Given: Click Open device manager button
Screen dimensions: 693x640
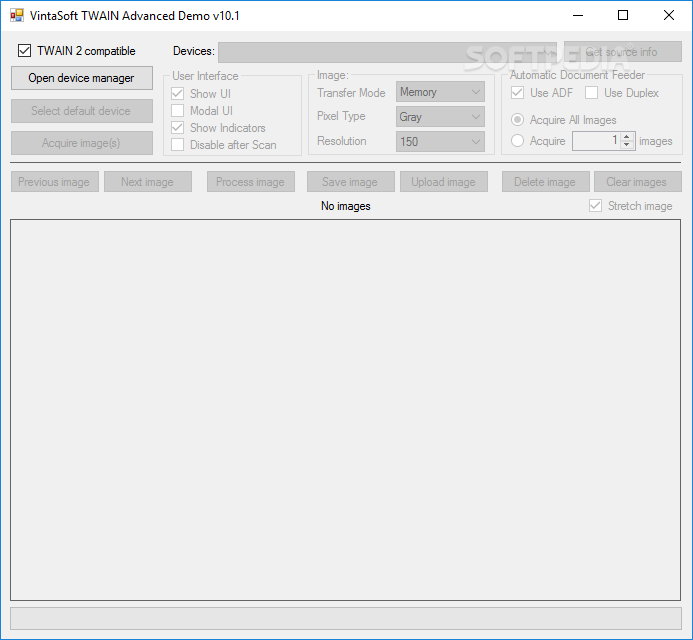Looking at the screenshot, I should (x=82, y=78).
